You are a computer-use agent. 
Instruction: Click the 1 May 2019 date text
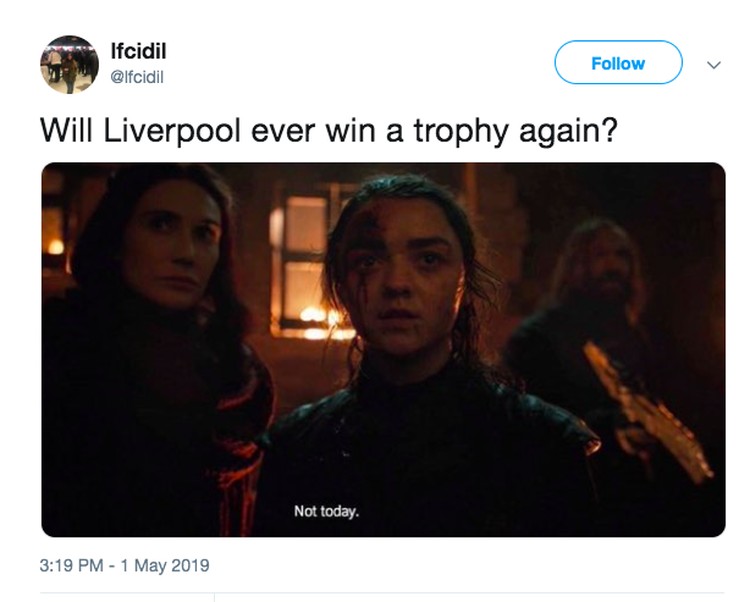165,565
